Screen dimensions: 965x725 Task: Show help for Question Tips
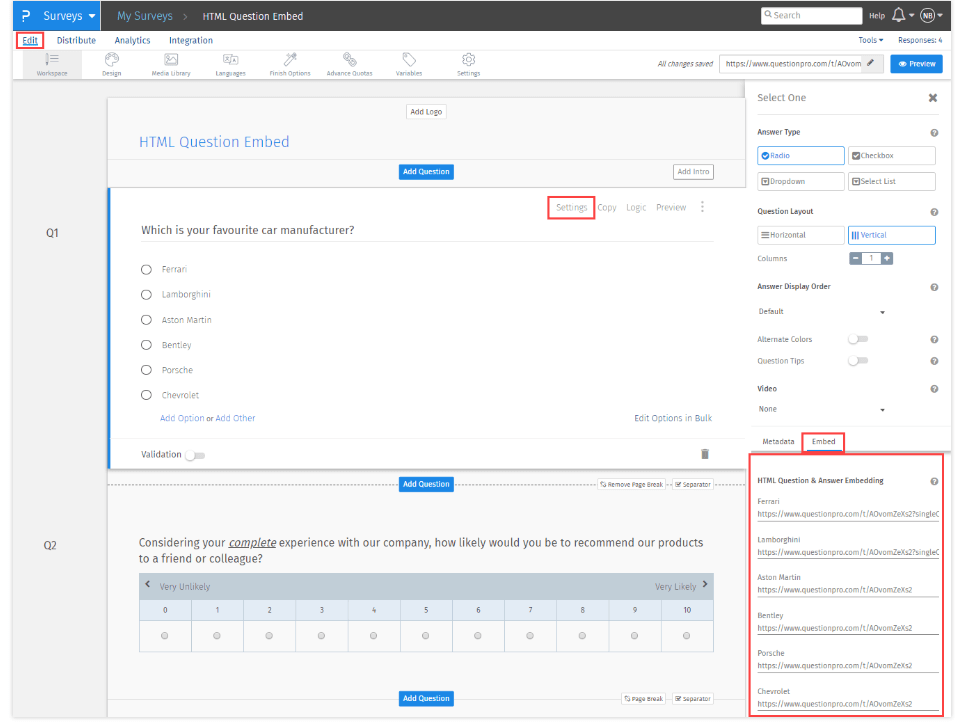tap(934, 361)
